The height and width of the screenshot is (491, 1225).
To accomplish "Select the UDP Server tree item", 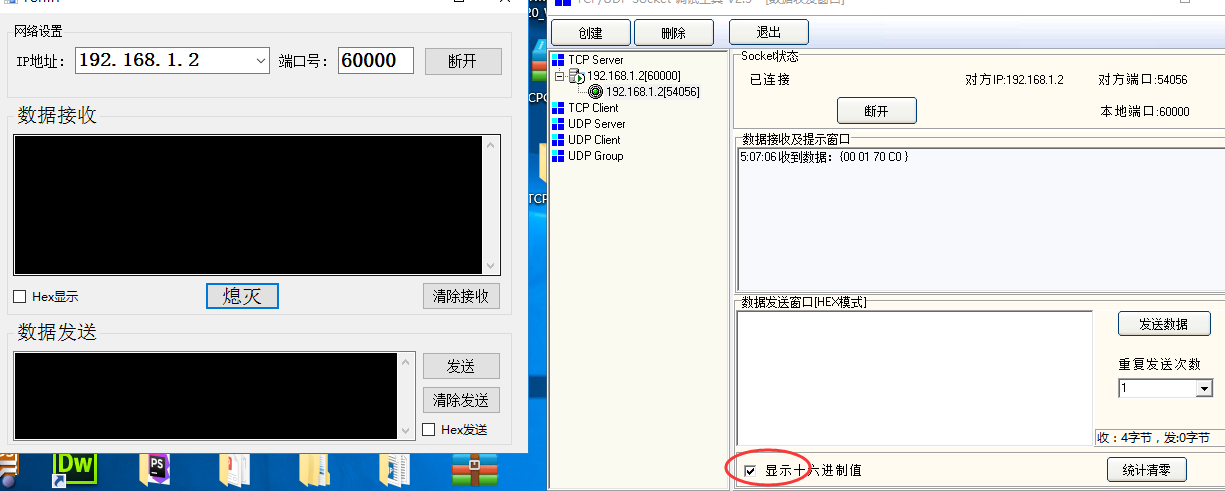I will (597, 124).
